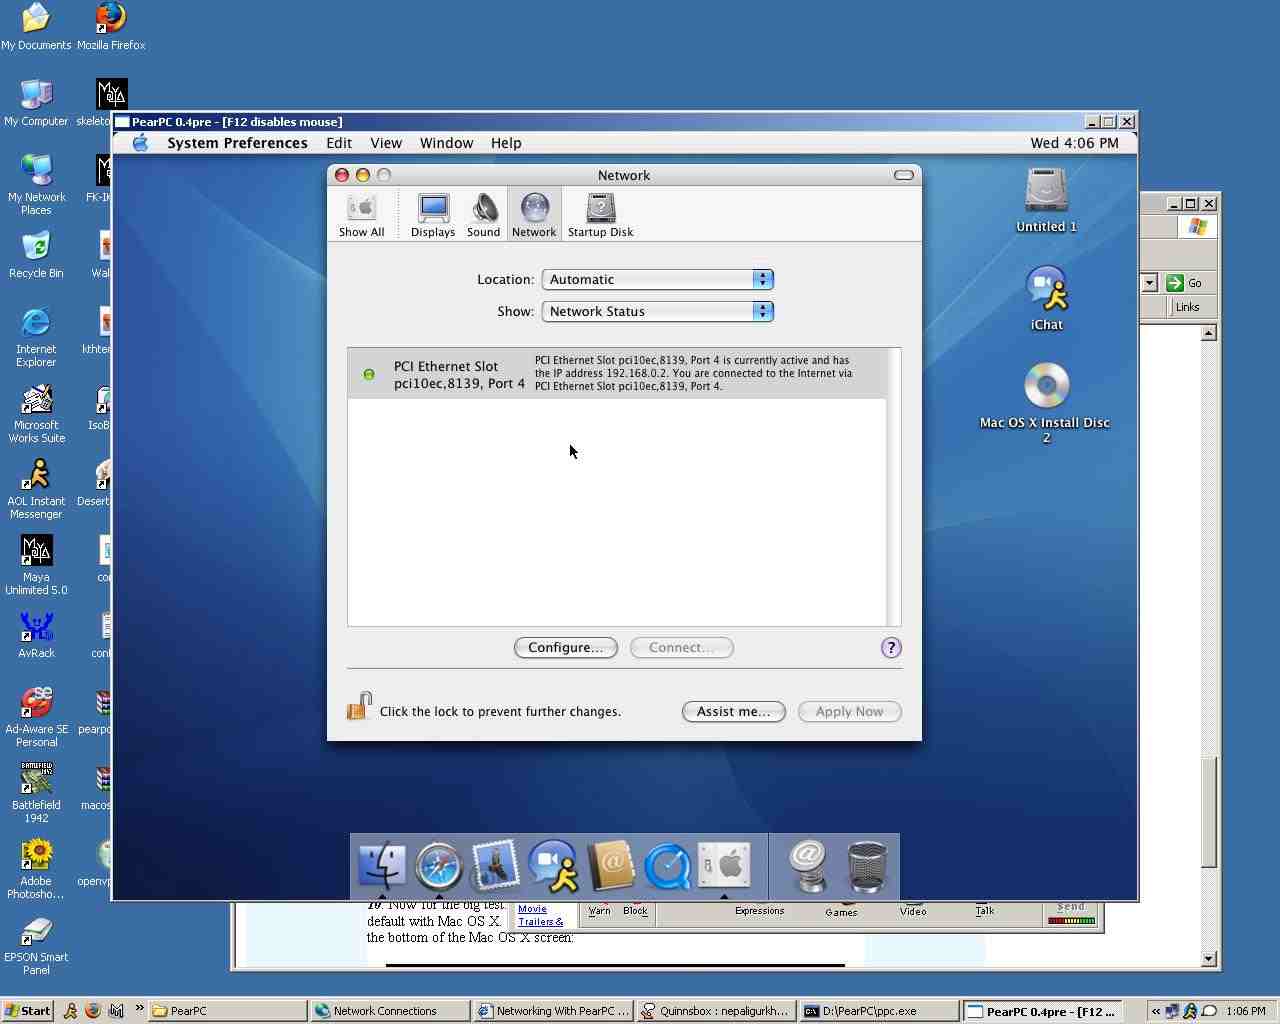The image size is (1280, 1024).
Task: Open the Untitled 1 hard drive
Action: point(1046,200)
